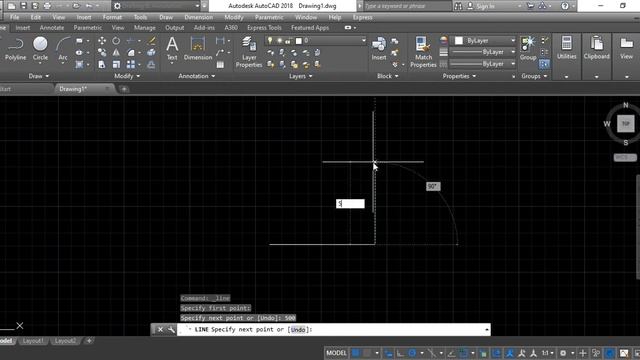This screenshot has width=640, height=360.
Task: Open the Utilities panel
Action: (x=567, y=48)
